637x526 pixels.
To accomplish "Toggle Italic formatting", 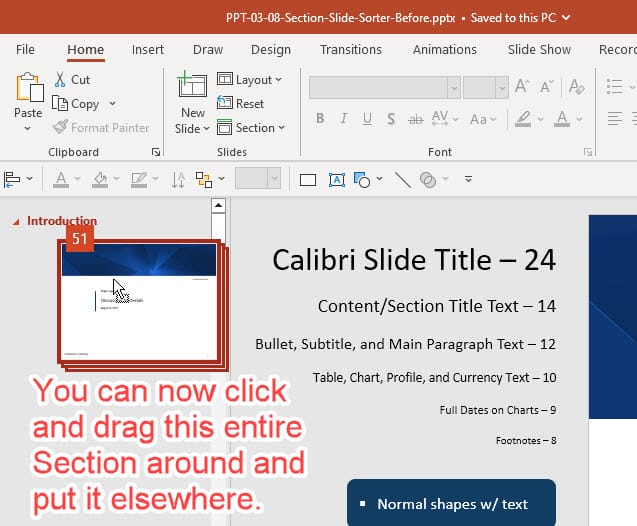I will point(344,119).
